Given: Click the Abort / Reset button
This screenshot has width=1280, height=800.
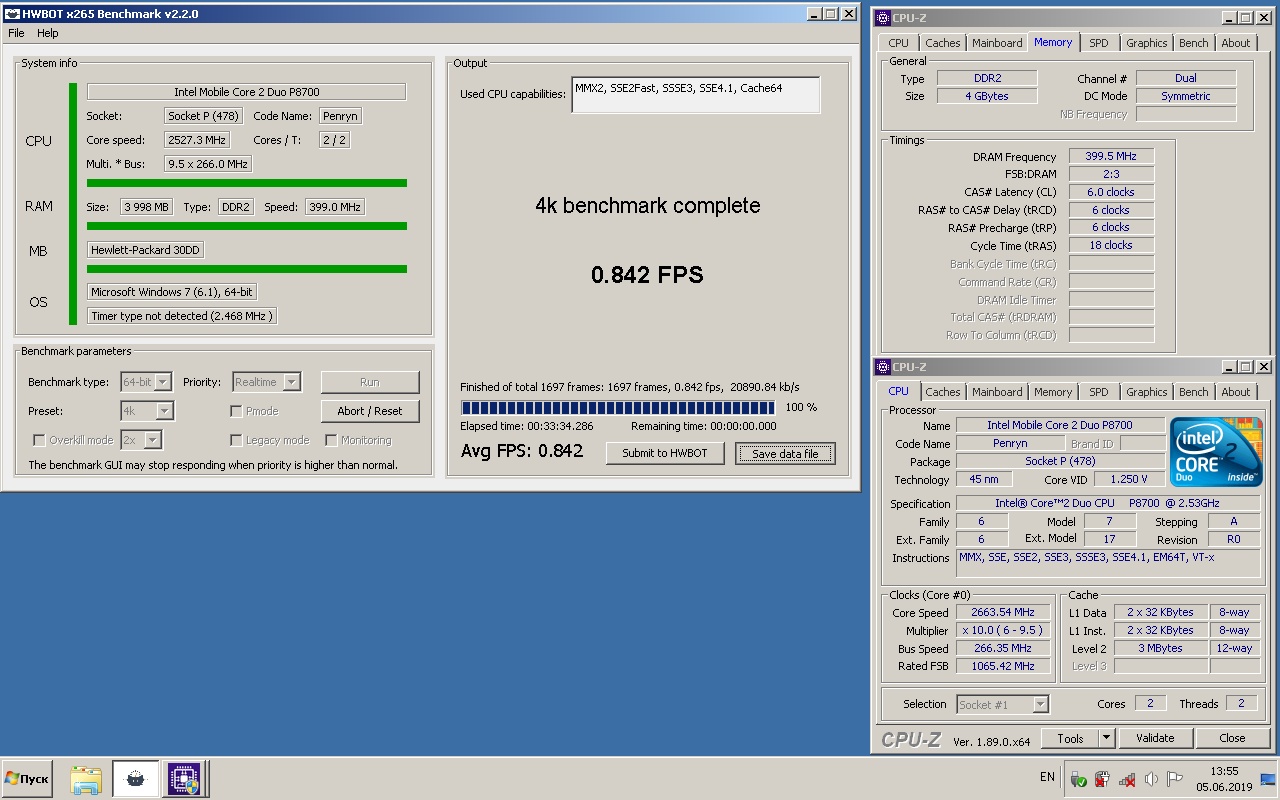Looking at the screenshot, I should coord(370,411).
